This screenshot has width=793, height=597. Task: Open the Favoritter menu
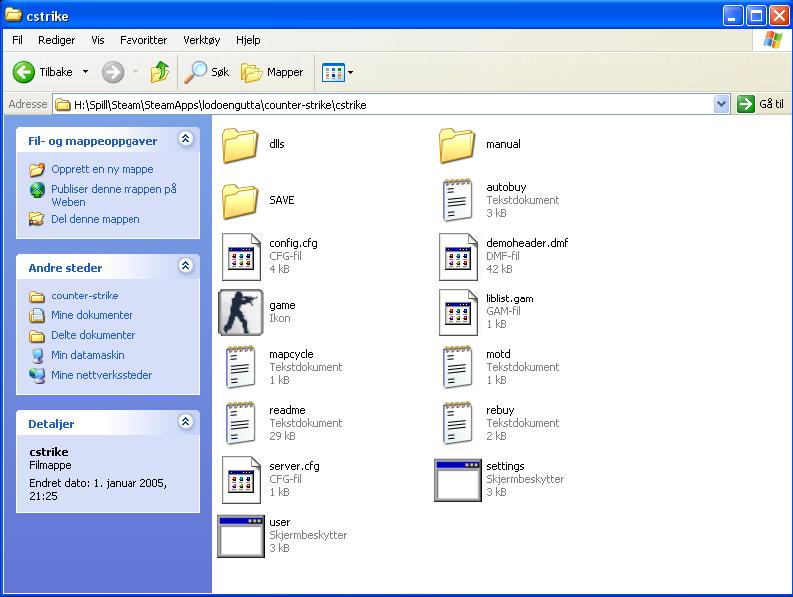[143, 40]
